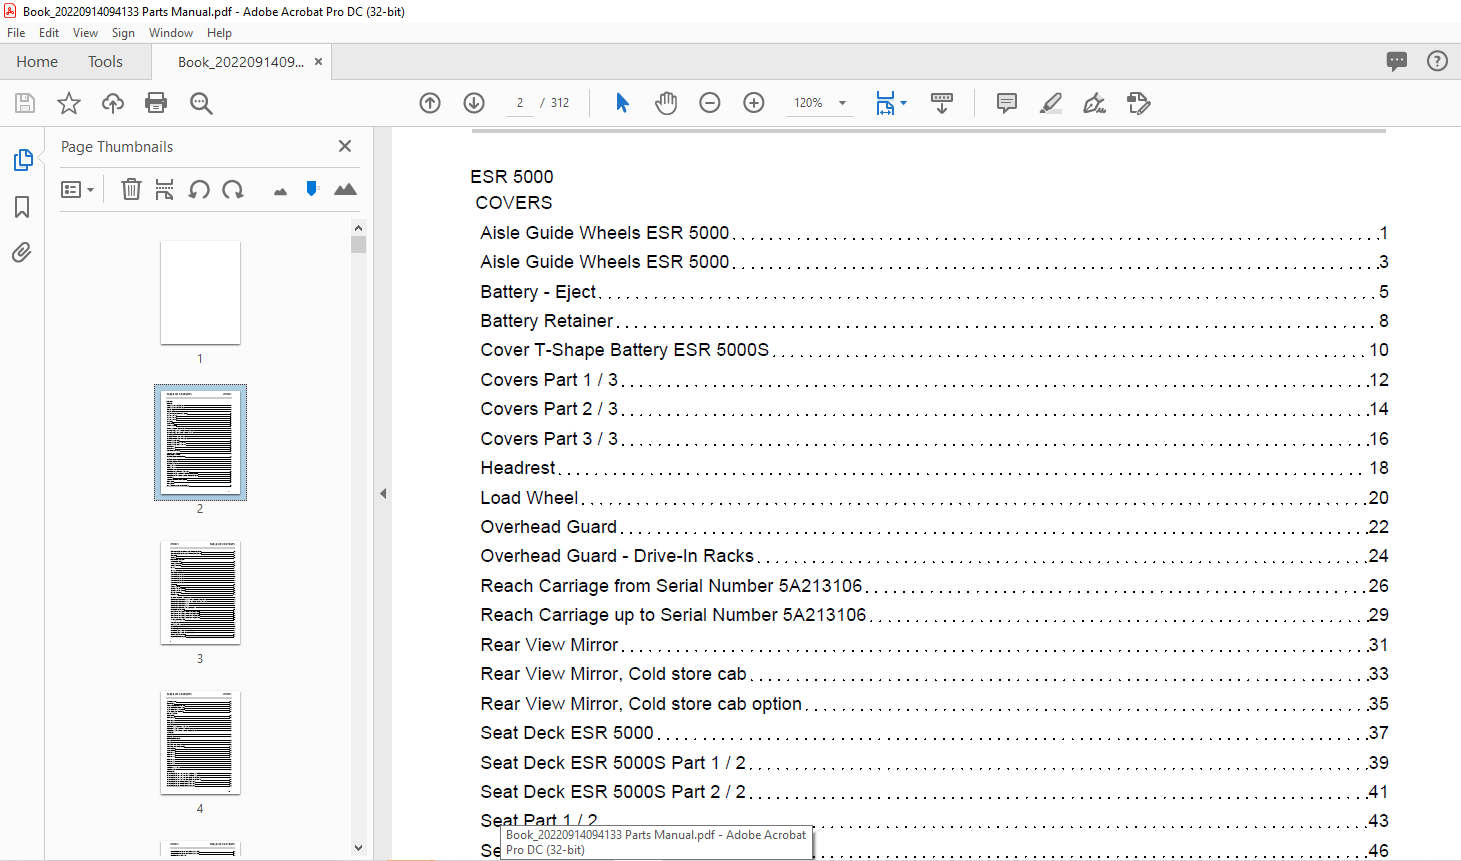
Task: Open the Battery - Eject contents entry
Action: click(x=934, y=292)
